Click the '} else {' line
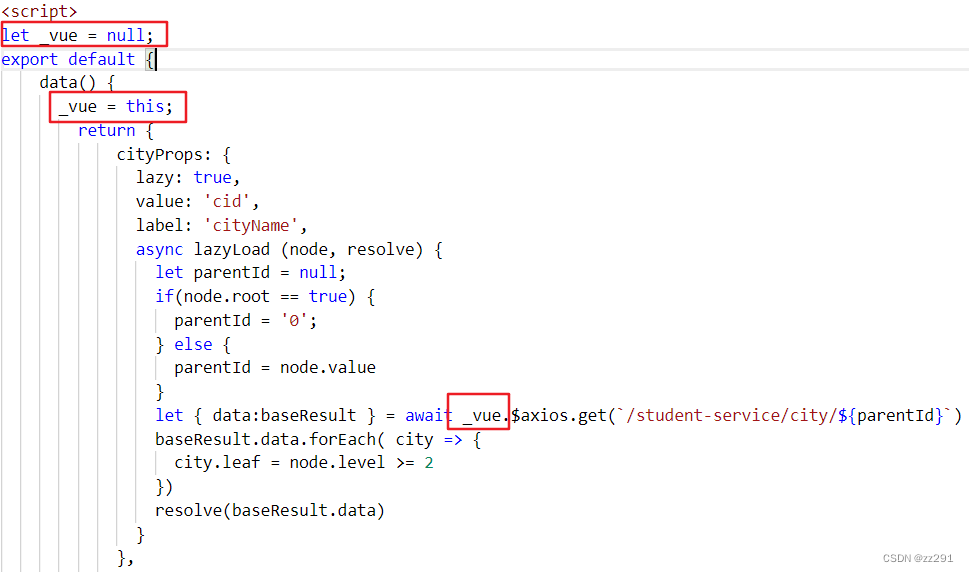969x572 pixels. coord(193,344)
